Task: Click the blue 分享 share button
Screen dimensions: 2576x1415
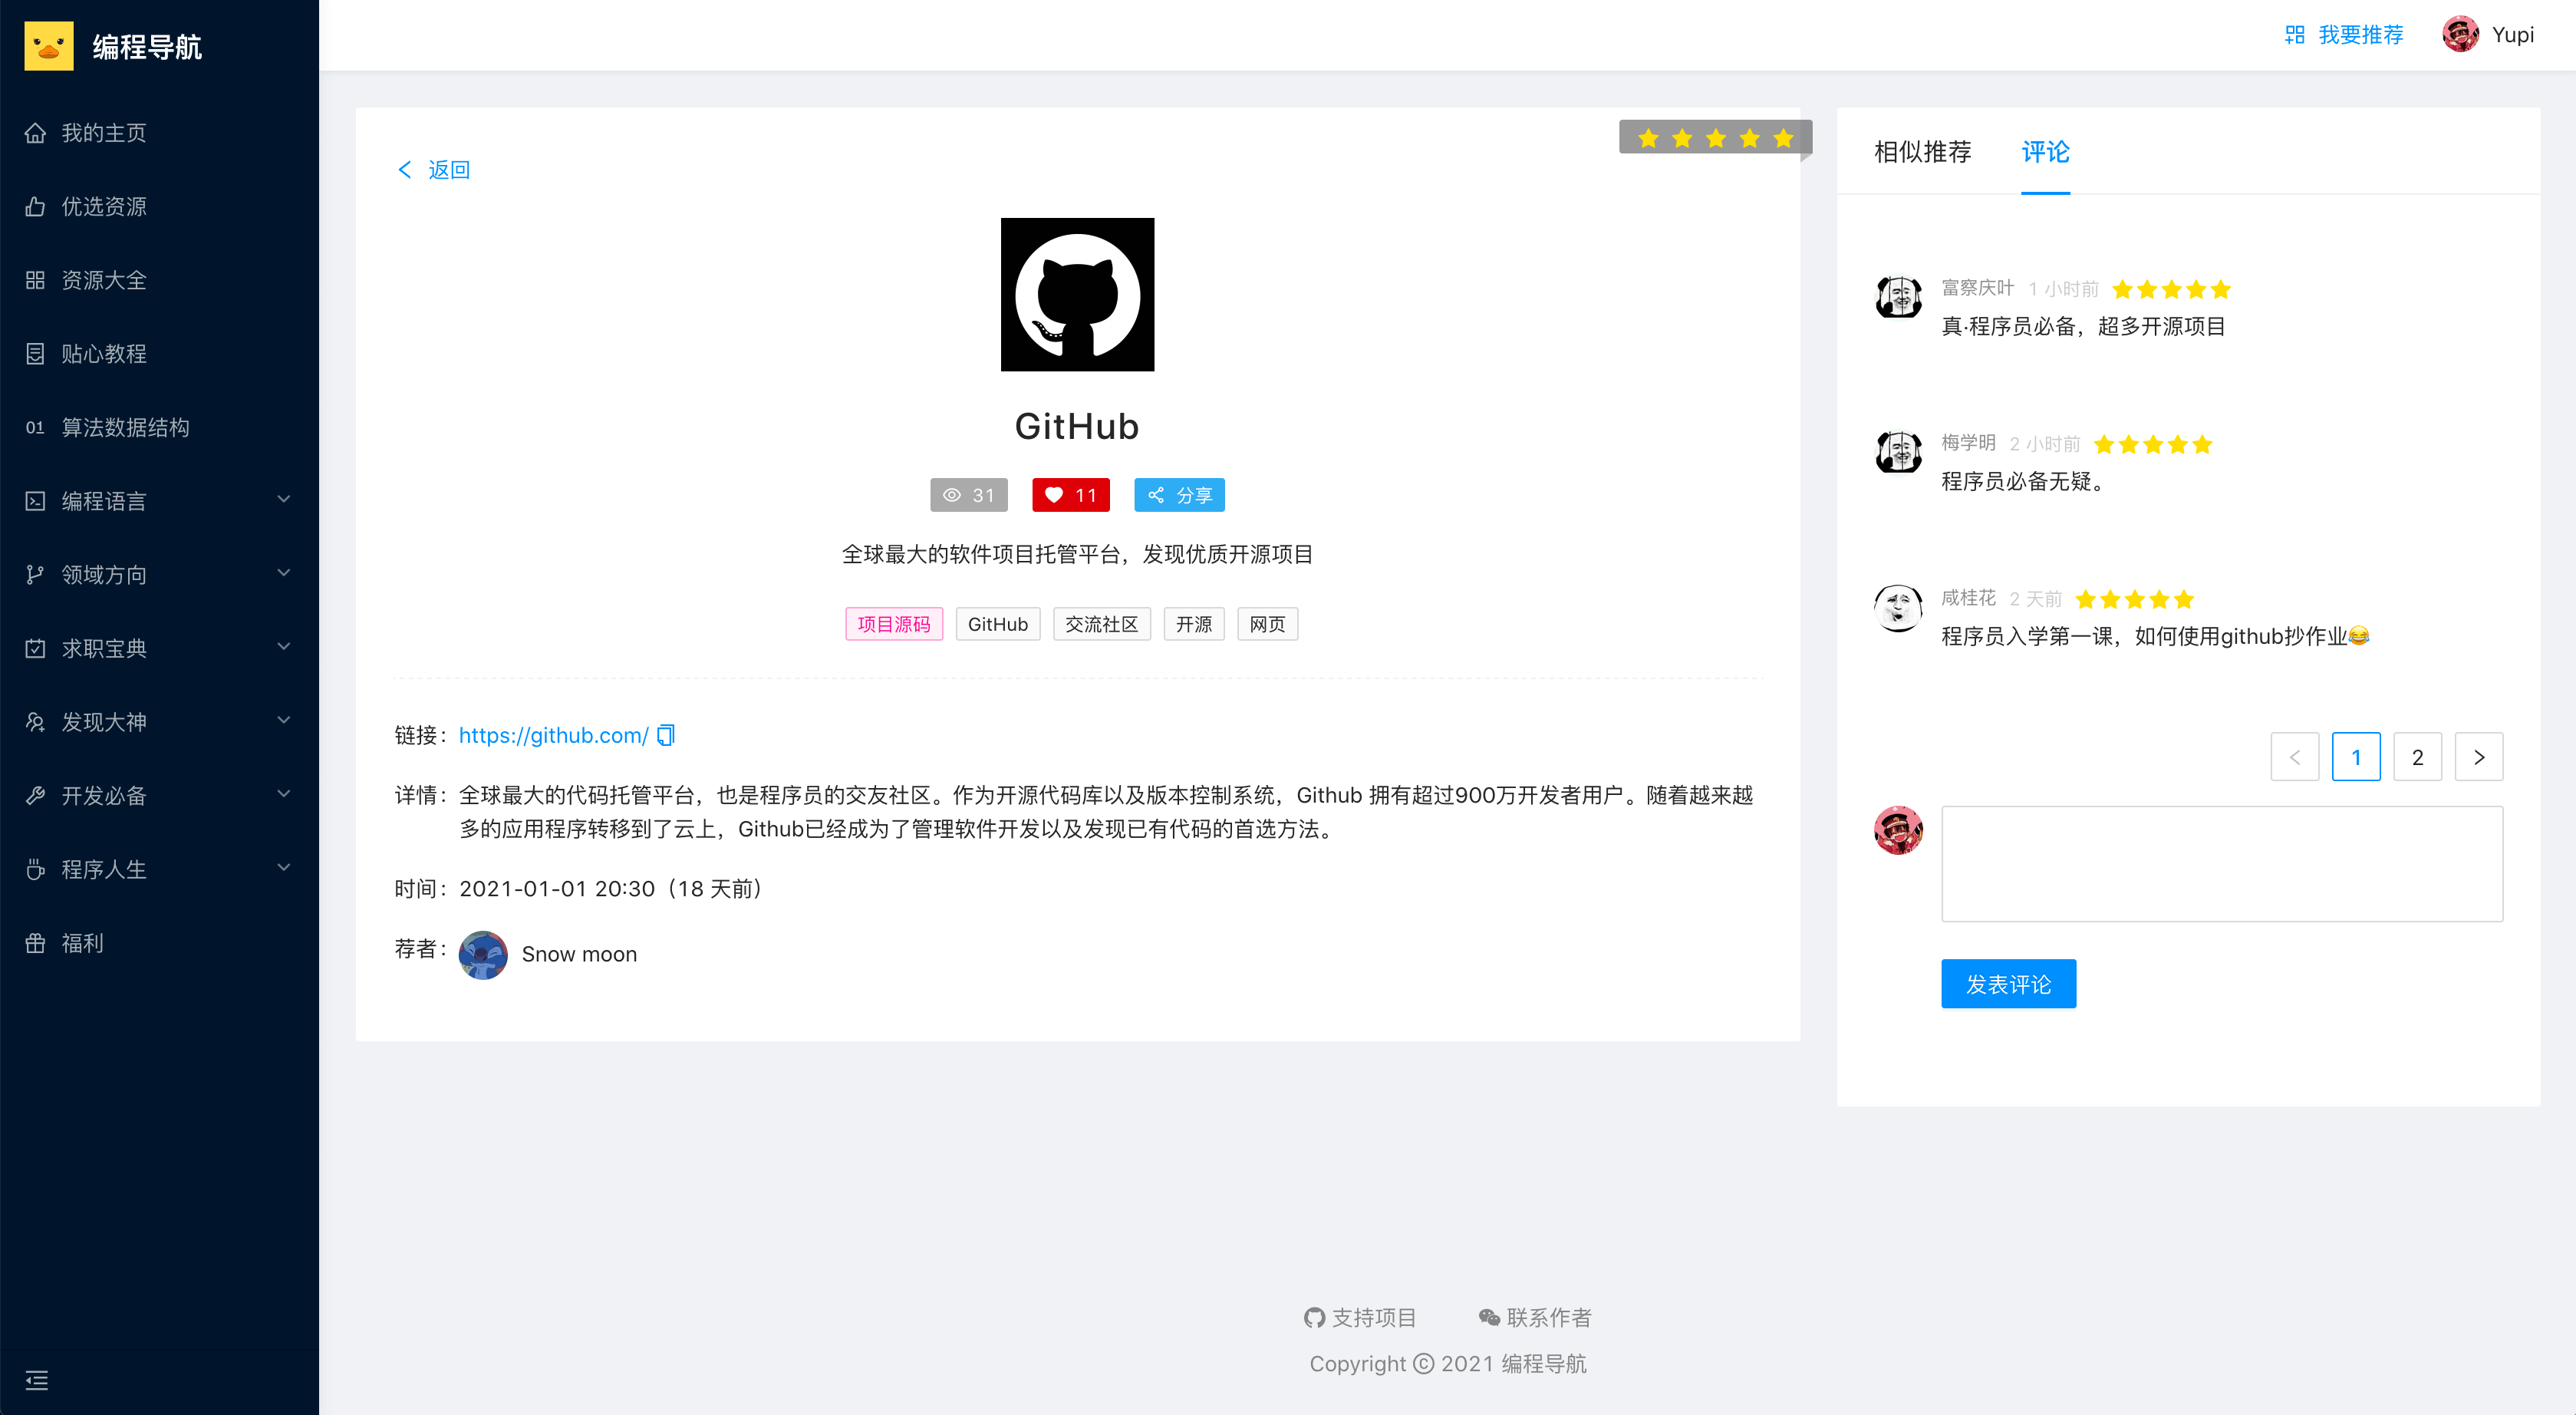Action: [1179, 495]
